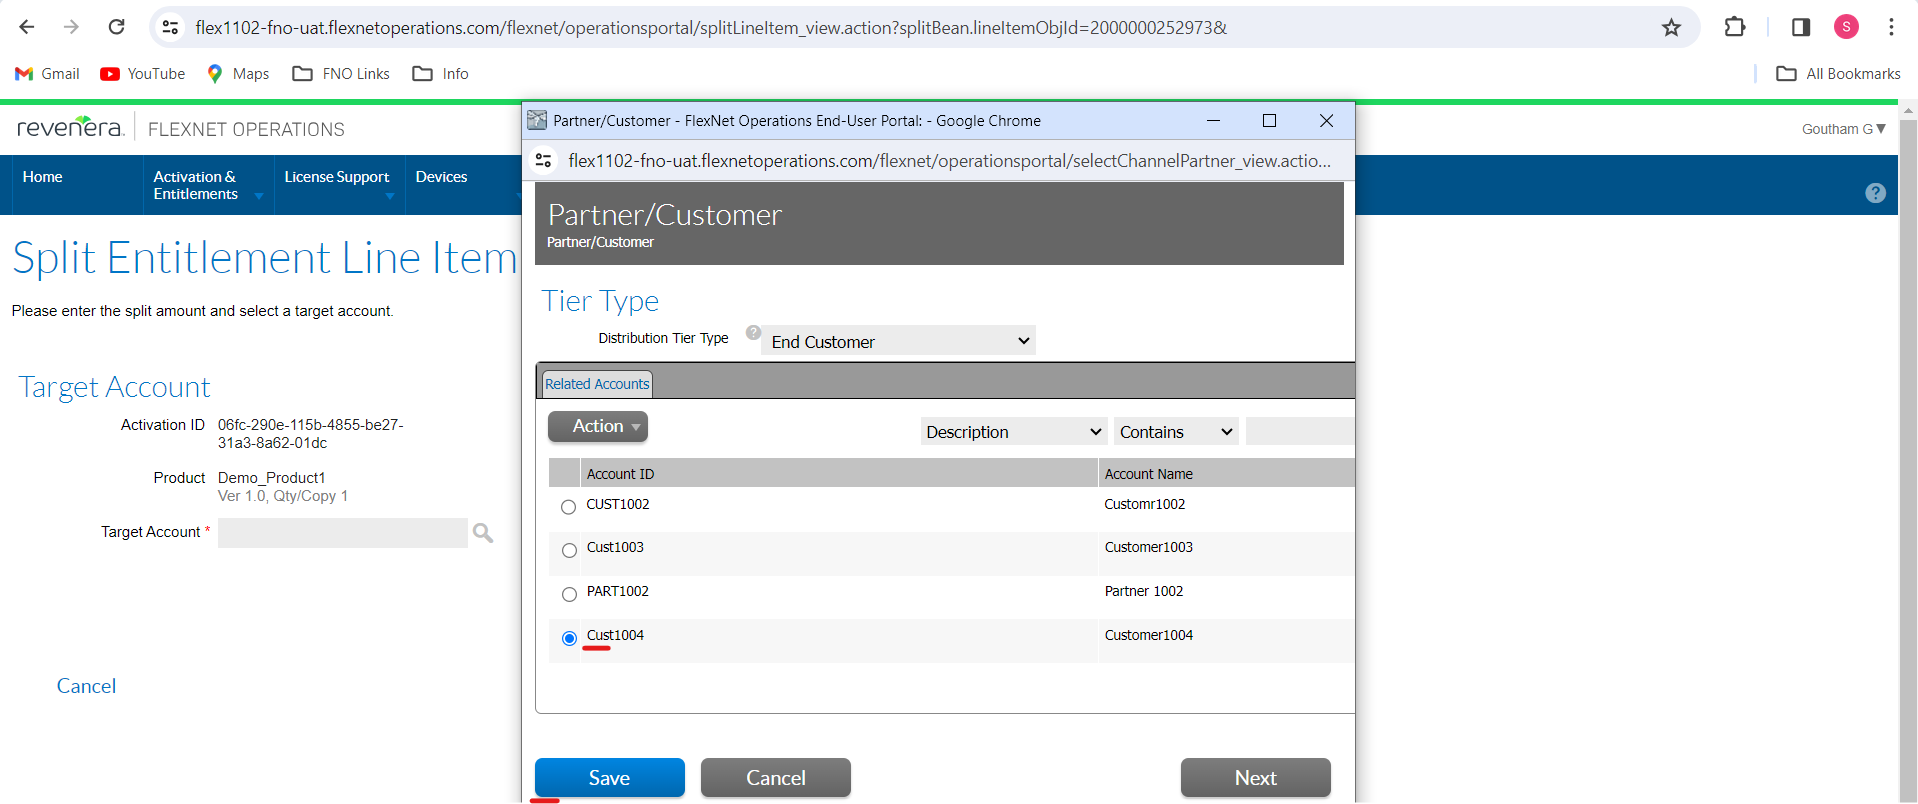Click the gray Cancel button in popup
This screenshot has height=804, width=1918.
(776, 777)
